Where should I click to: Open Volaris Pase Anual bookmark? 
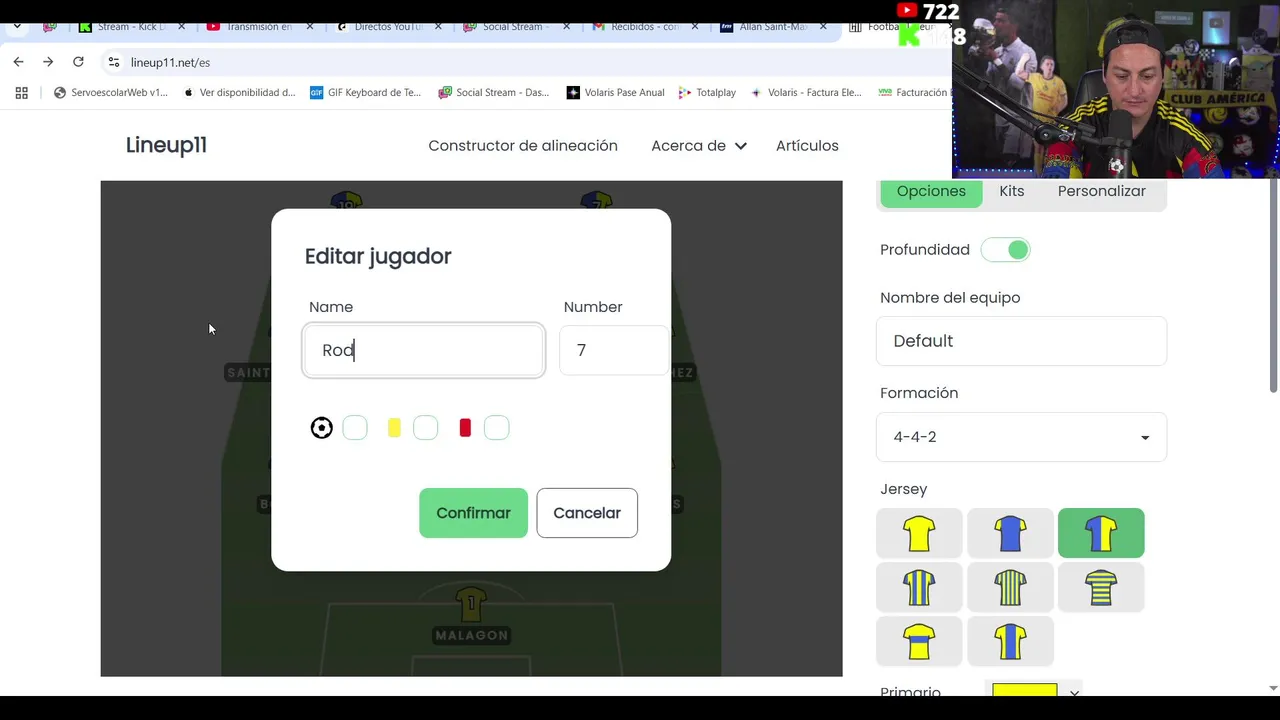pos(615,92)
